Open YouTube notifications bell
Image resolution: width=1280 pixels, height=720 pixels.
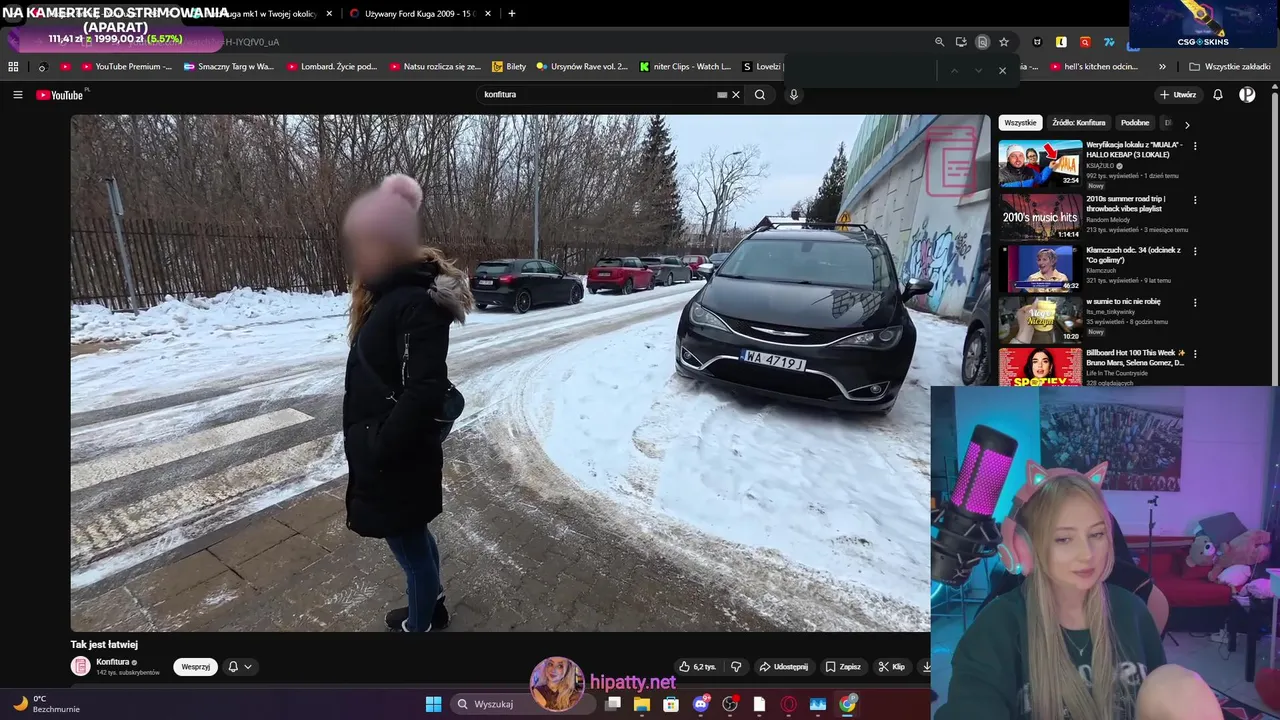tap(1218, 95)
